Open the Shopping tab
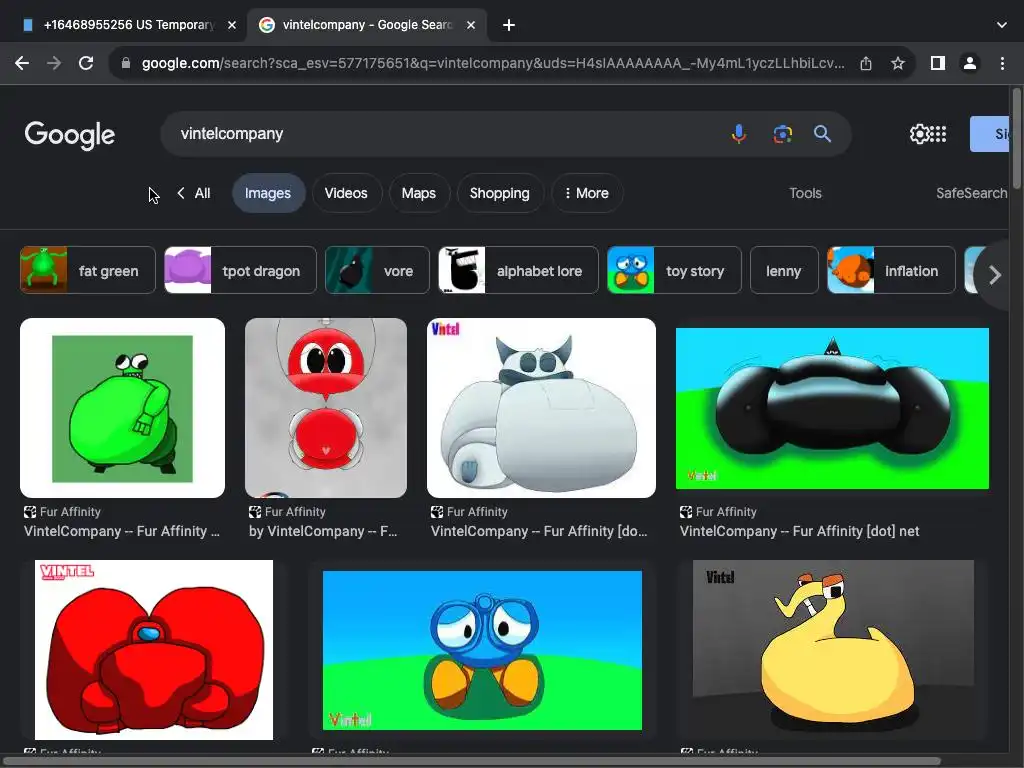This screenshot has width=1024, height=768. 500,193
